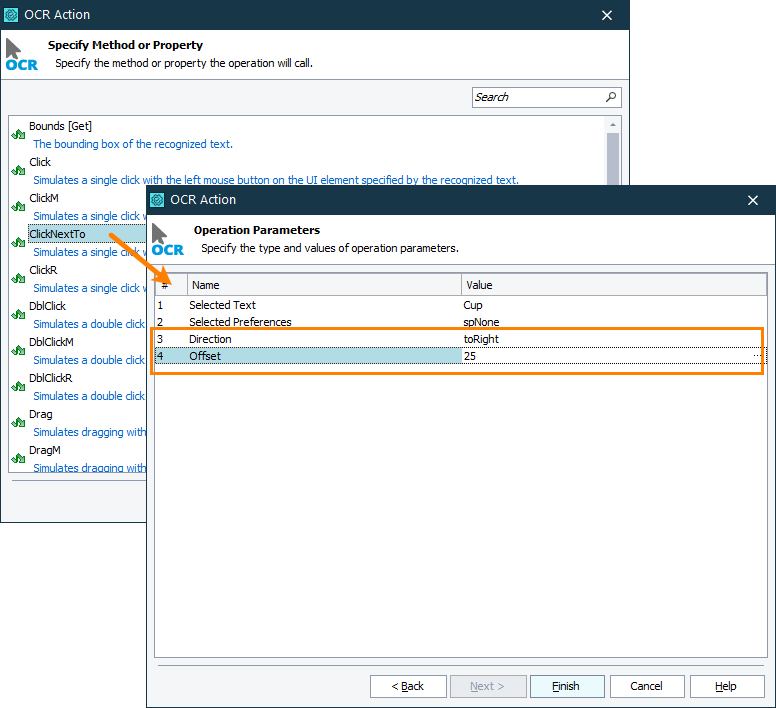The image size is (776, 708).
Task: Click method icon beside DblClickM entry
Action: 18,351
